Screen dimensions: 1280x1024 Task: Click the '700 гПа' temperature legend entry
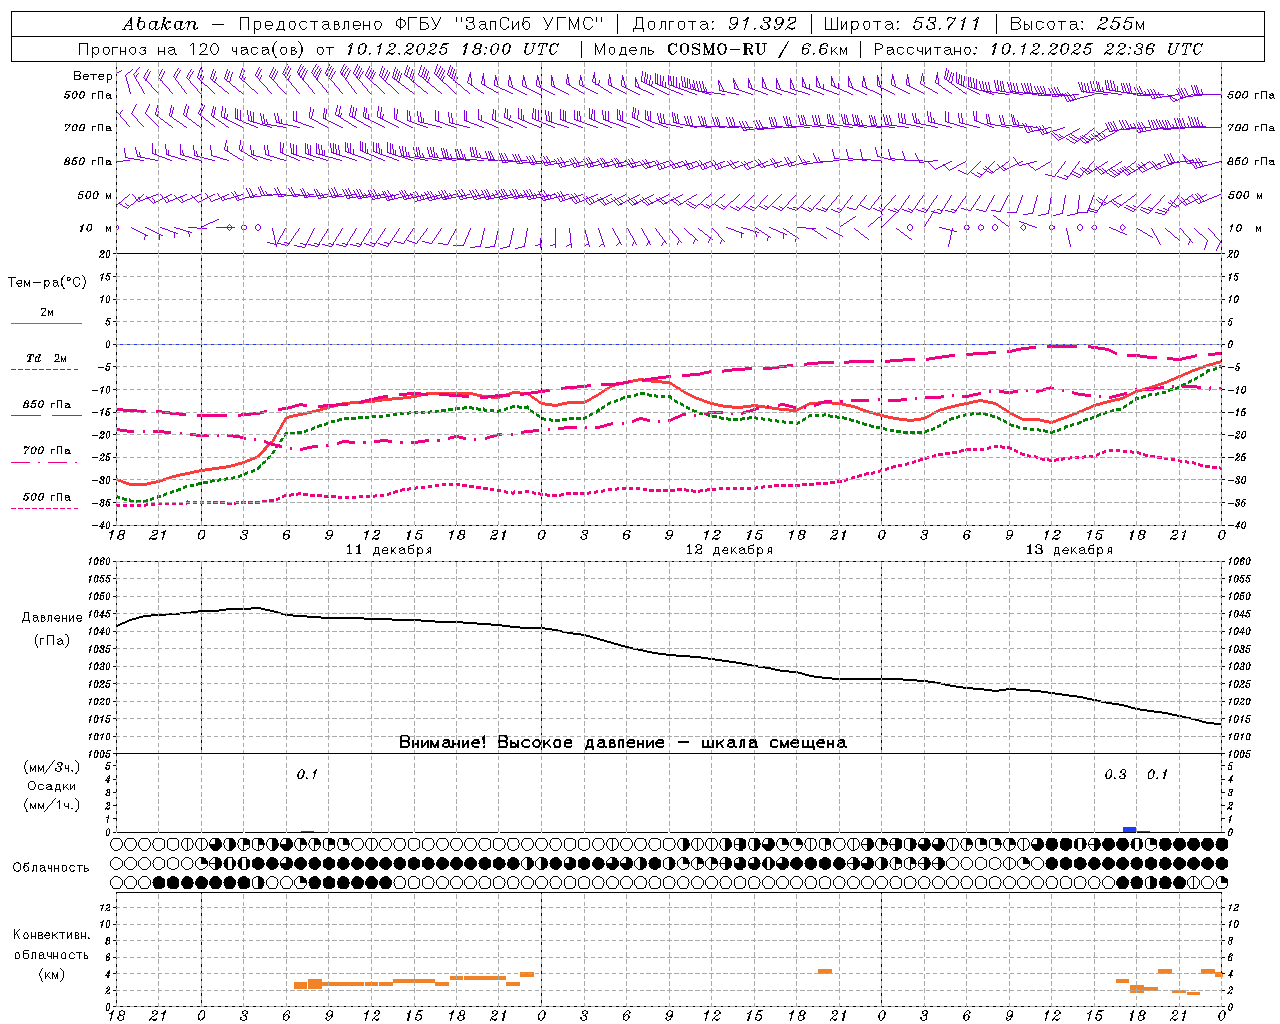(x=47, y=451)
